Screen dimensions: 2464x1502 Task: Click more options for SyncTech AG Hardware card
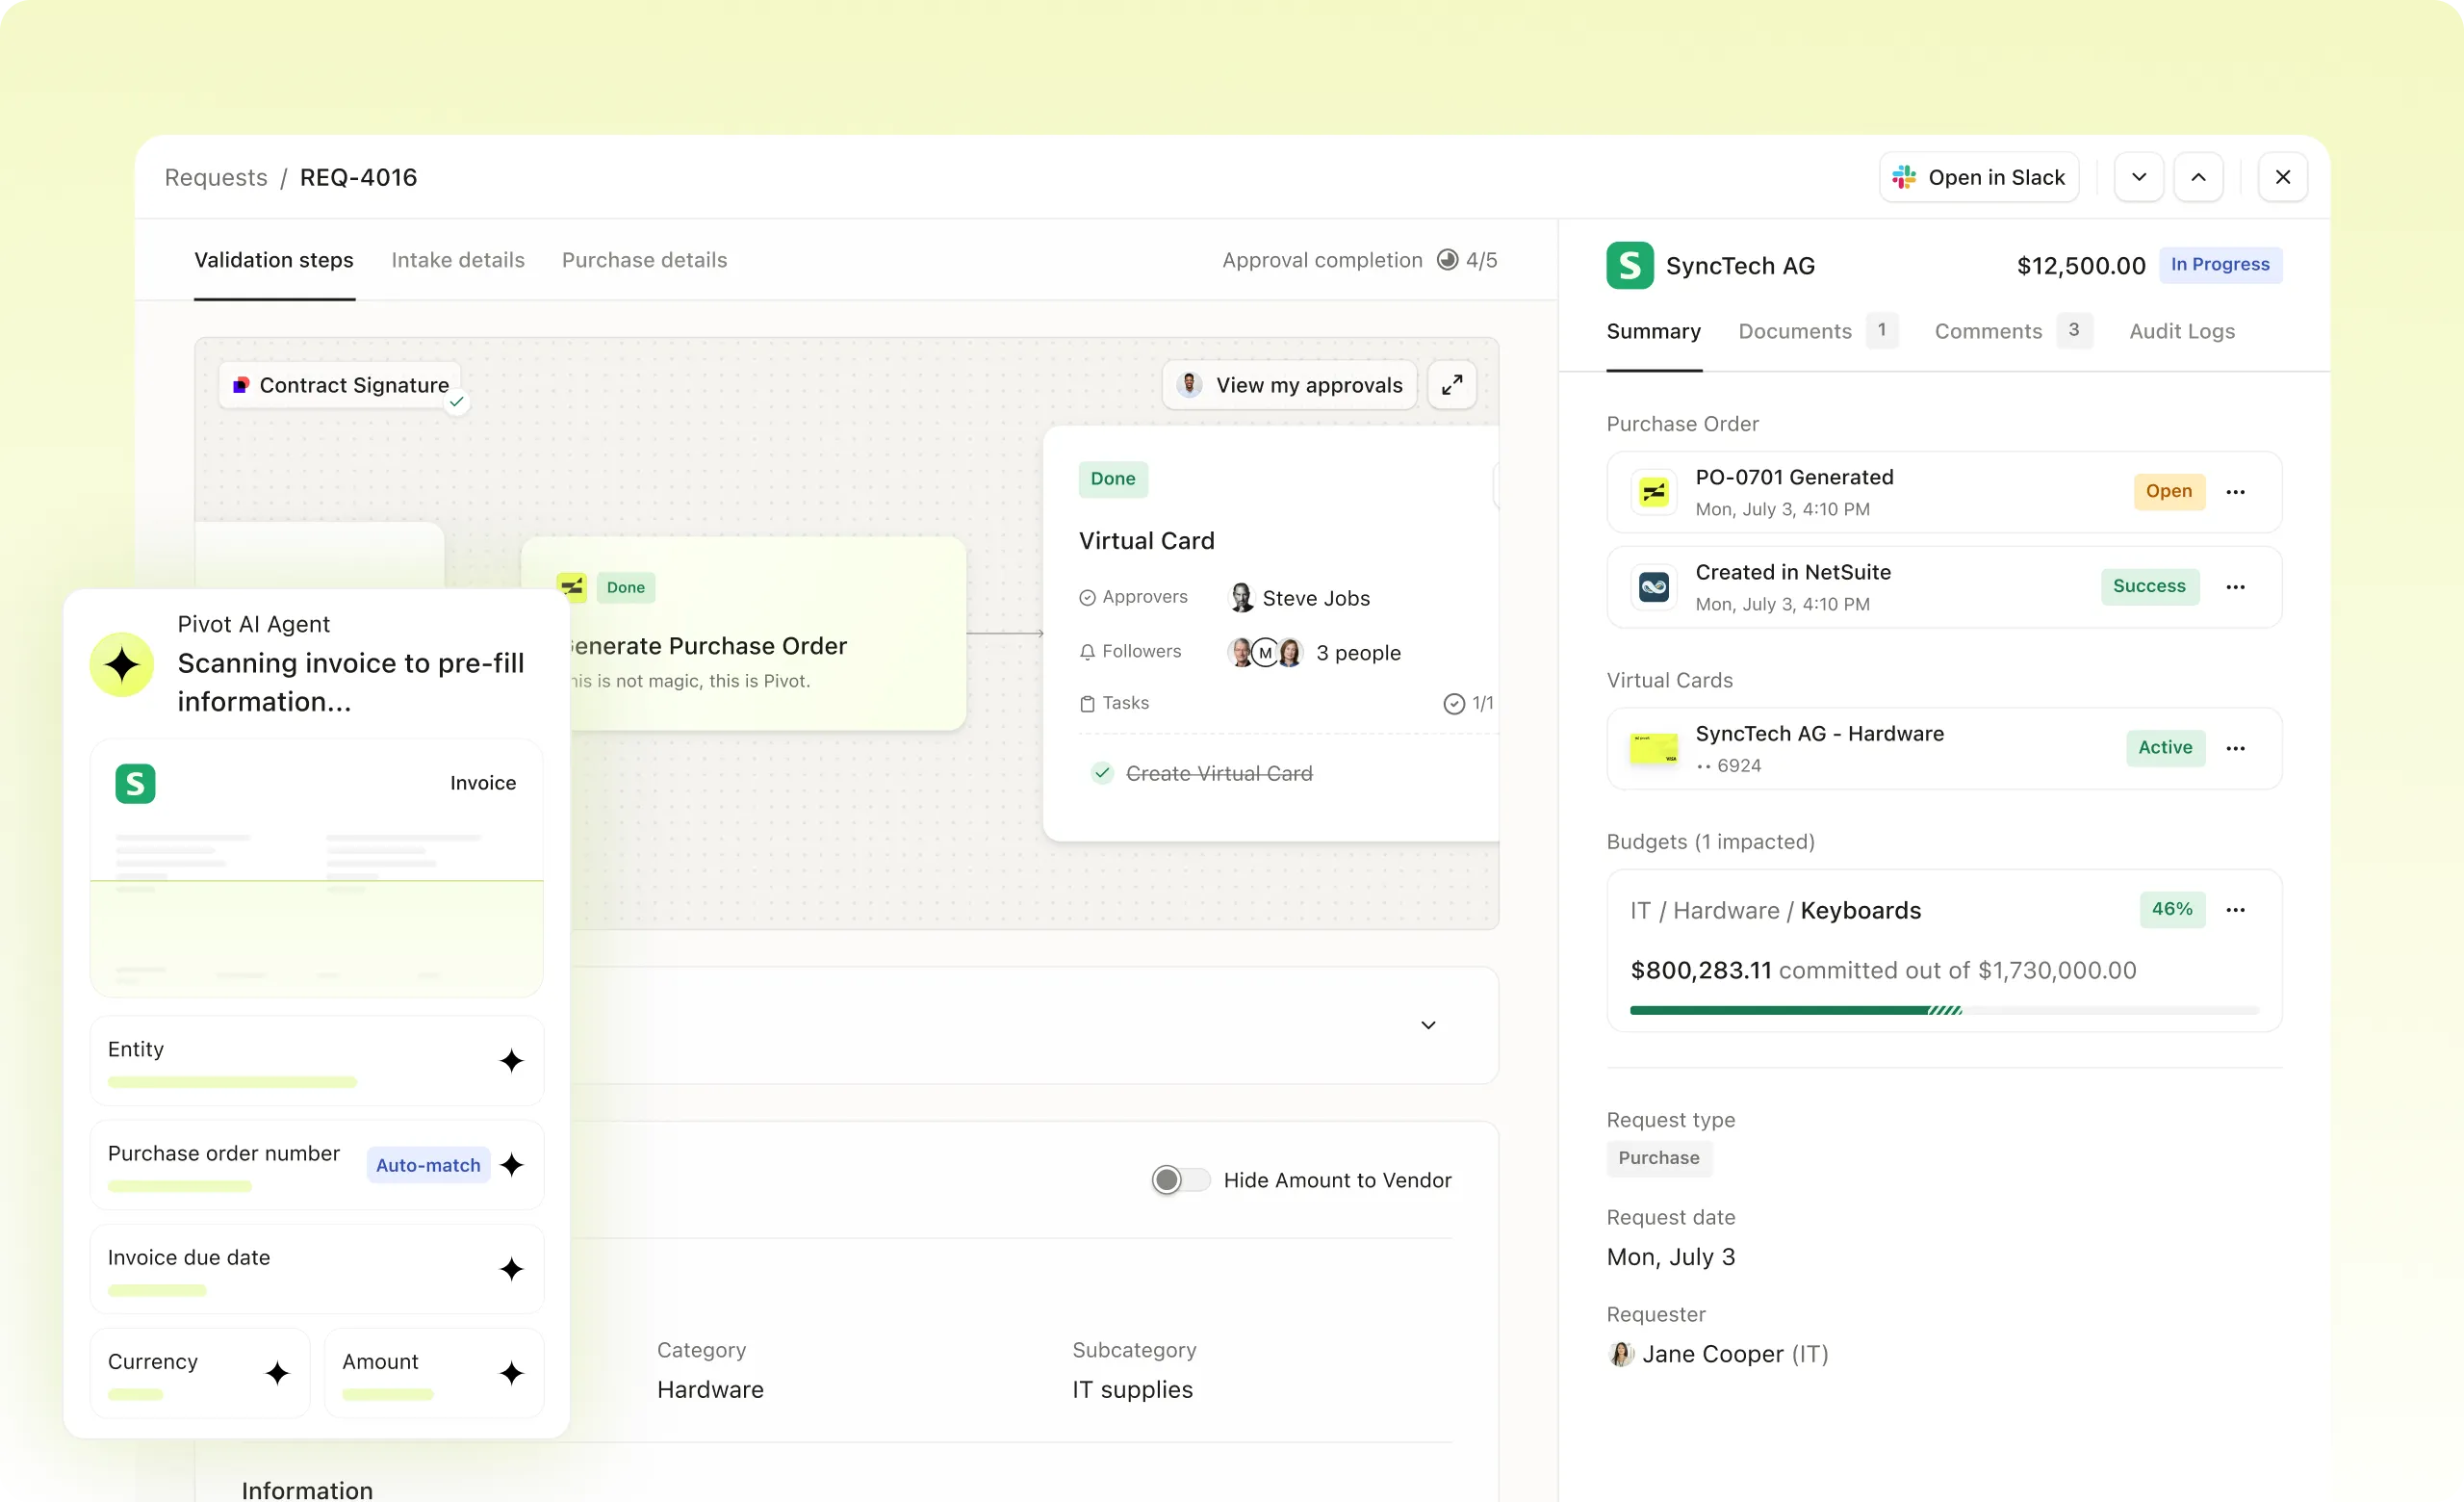tap(2235, 748)
